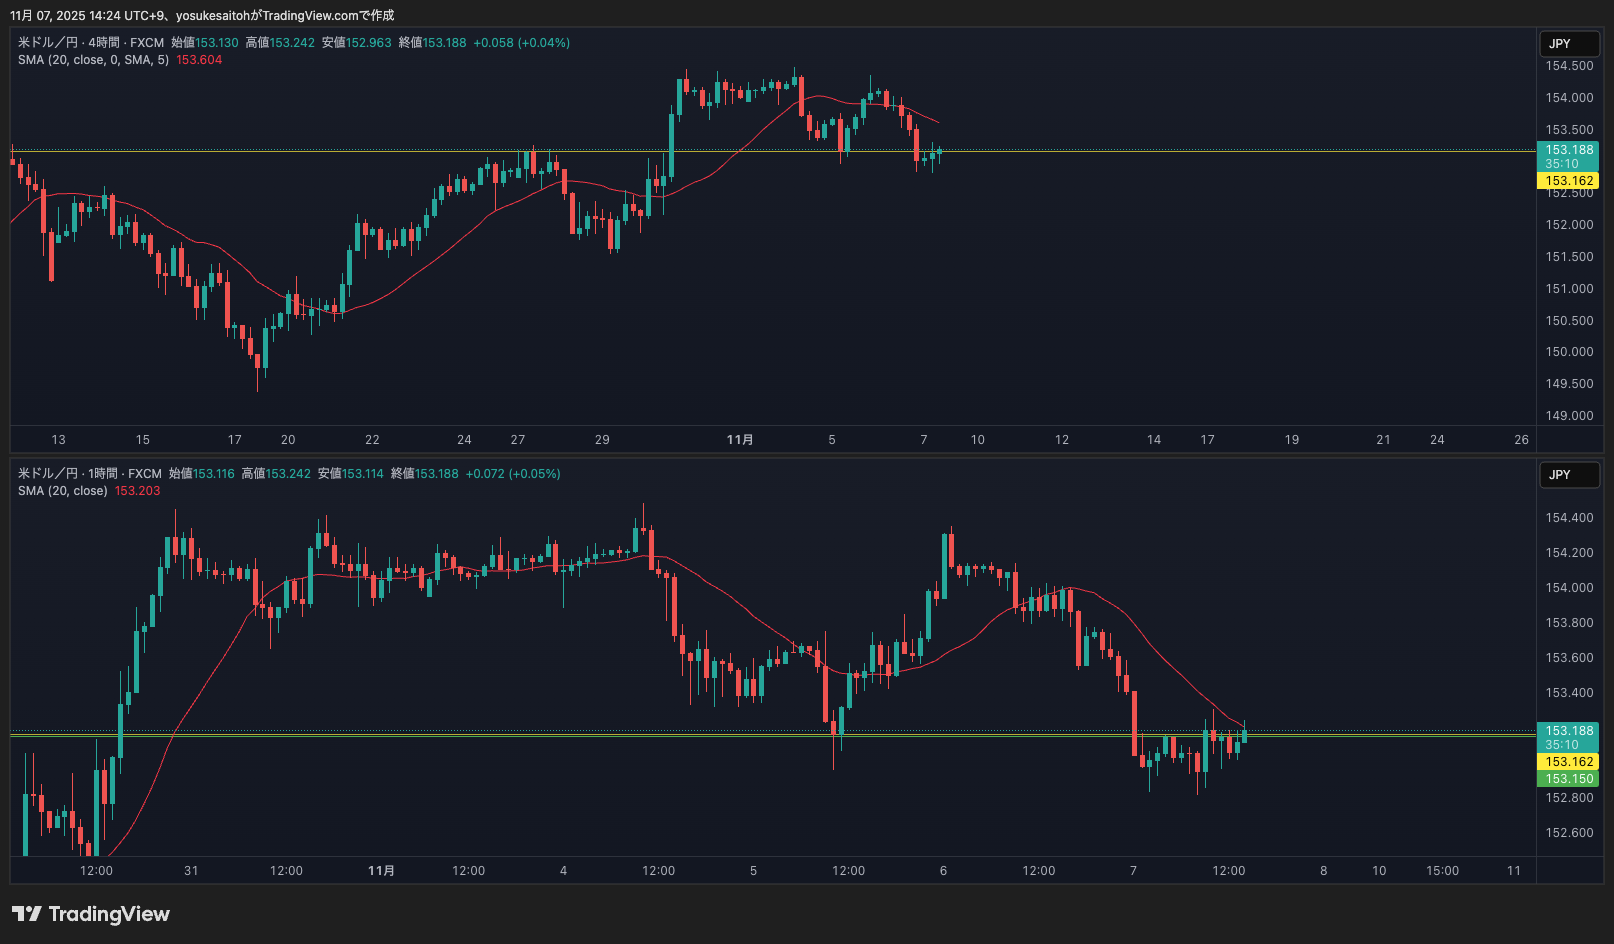Click the TradingView logo icon

click(x=27, y=914)
